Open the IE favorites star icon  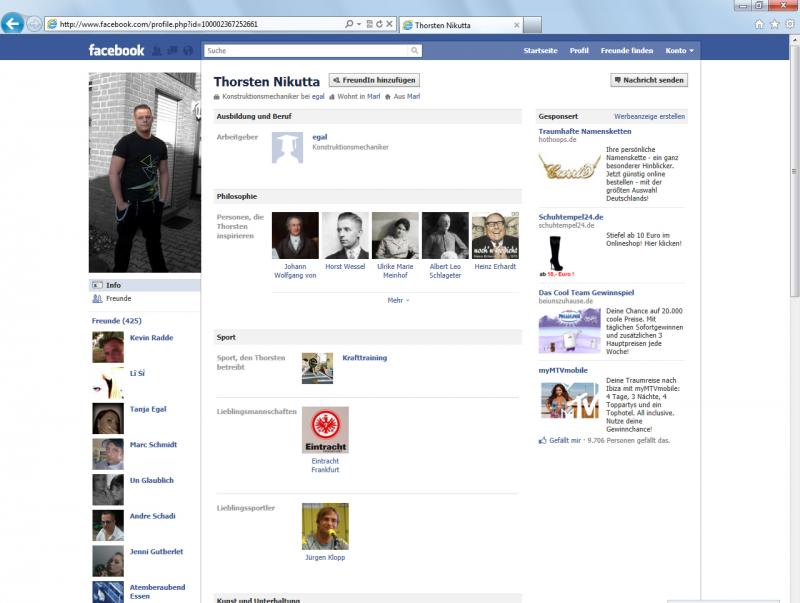[x=774, y=23]
